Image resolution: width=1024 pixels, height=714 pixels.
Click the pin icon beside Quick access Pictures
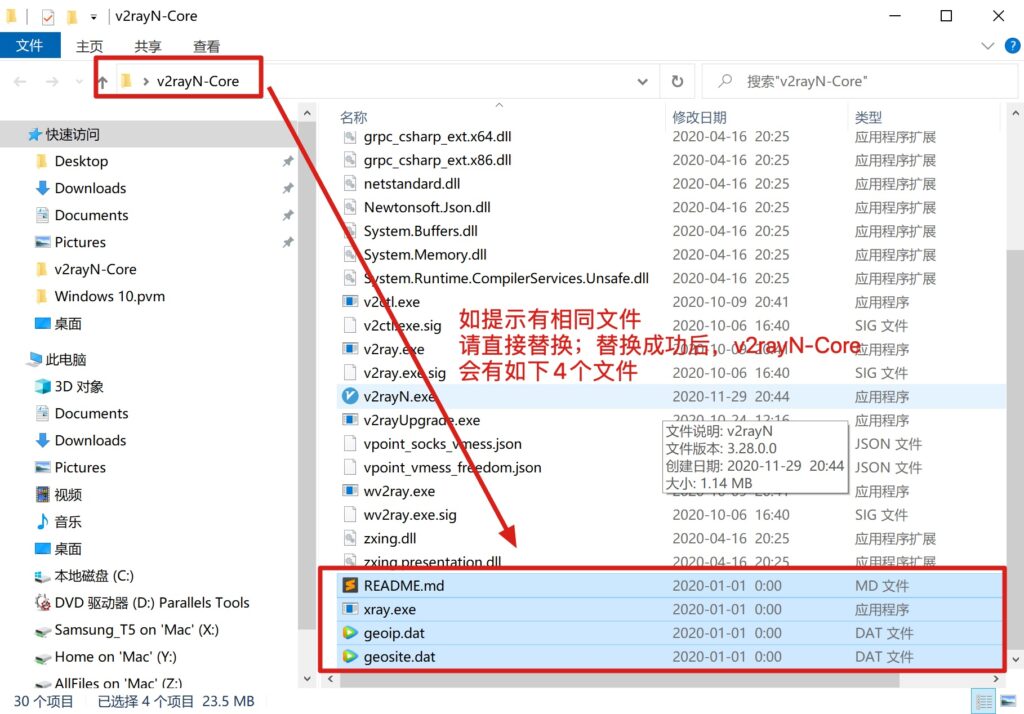pos(287,242)
